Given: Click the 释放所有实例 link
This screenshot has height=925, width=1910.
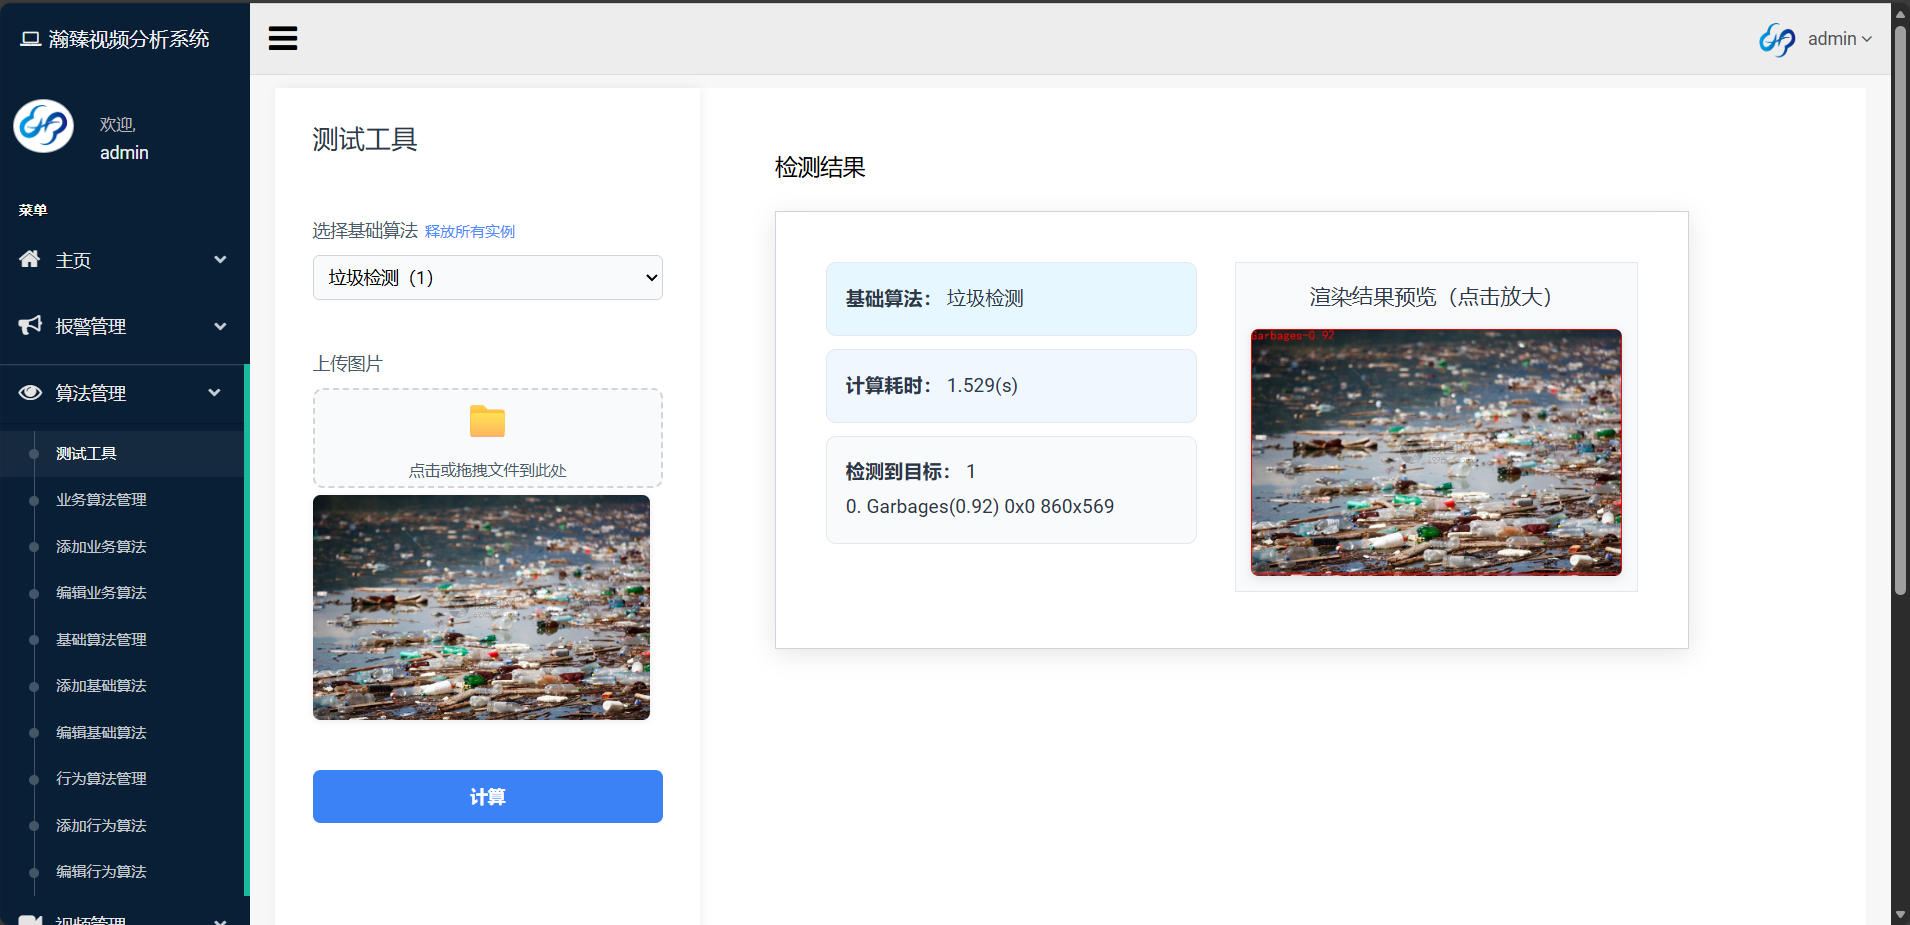Looking at the screenshot, I should [469, 232].
